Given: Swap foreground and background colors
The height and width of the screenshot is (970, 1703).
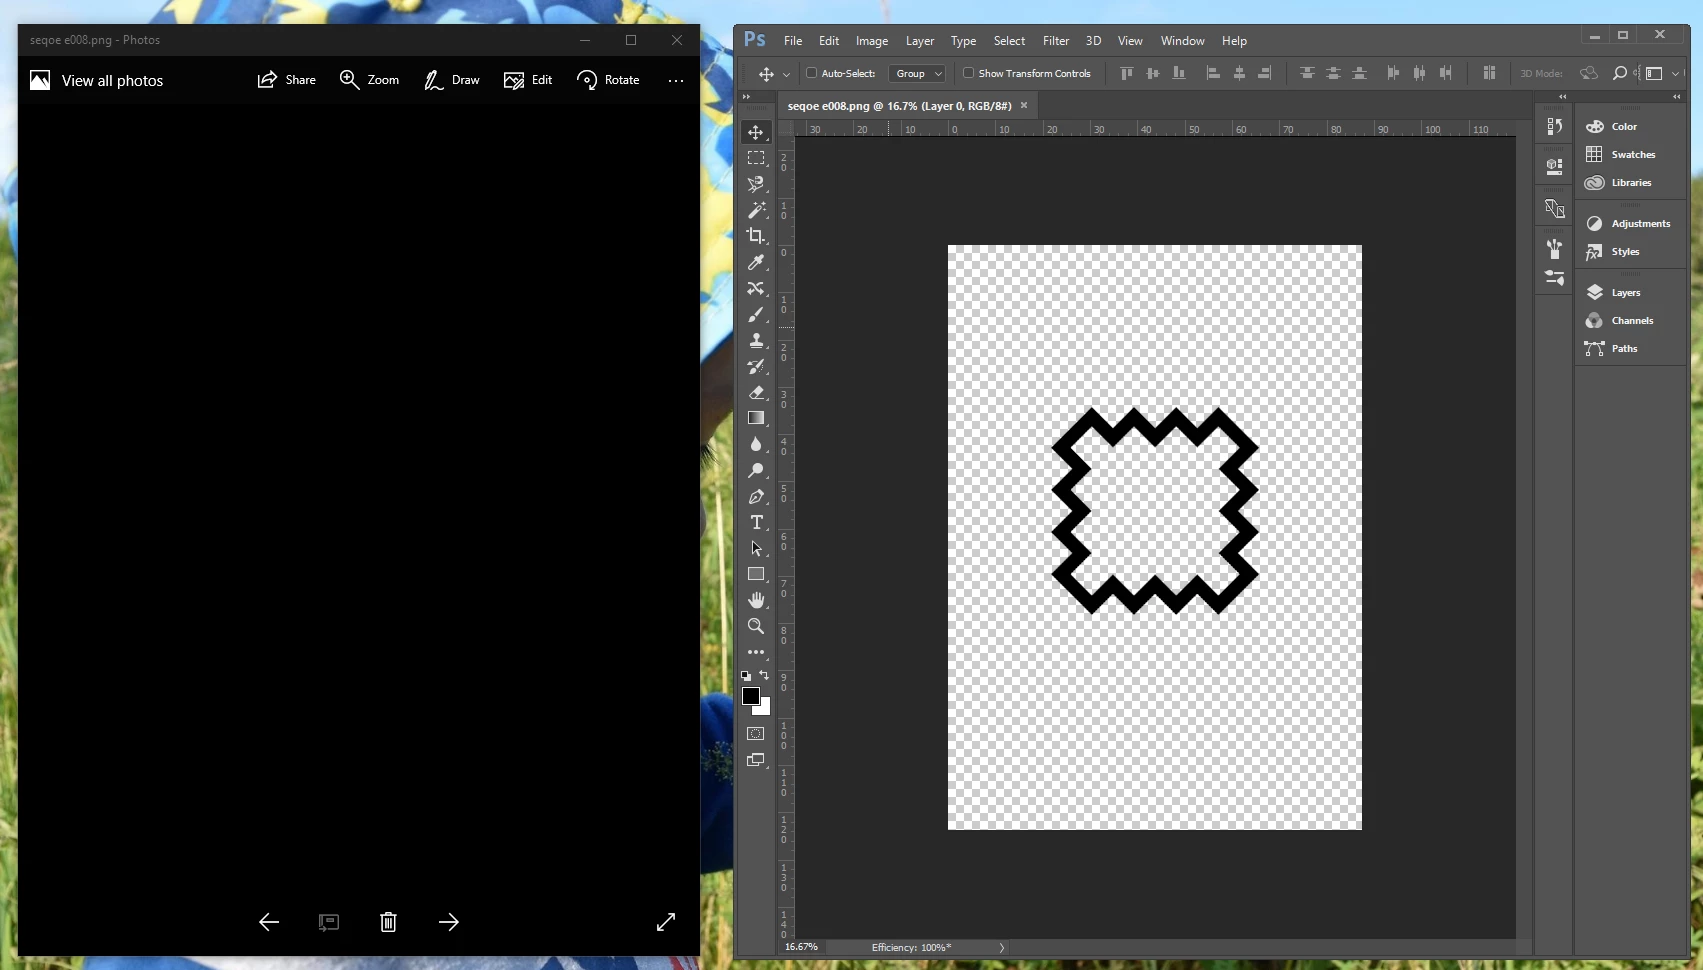Looking at the screenshot, I should pyautogui.click(x=764, y=676).
